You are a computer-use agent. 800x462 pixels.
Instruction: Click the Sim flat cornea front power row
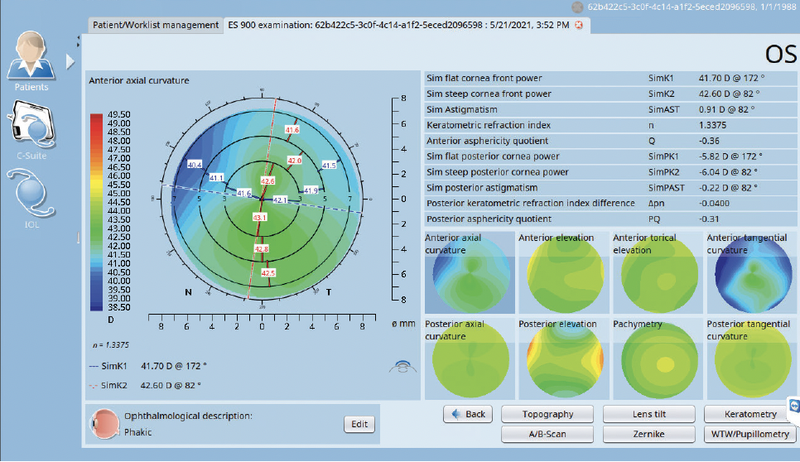[x=611, y=78]
